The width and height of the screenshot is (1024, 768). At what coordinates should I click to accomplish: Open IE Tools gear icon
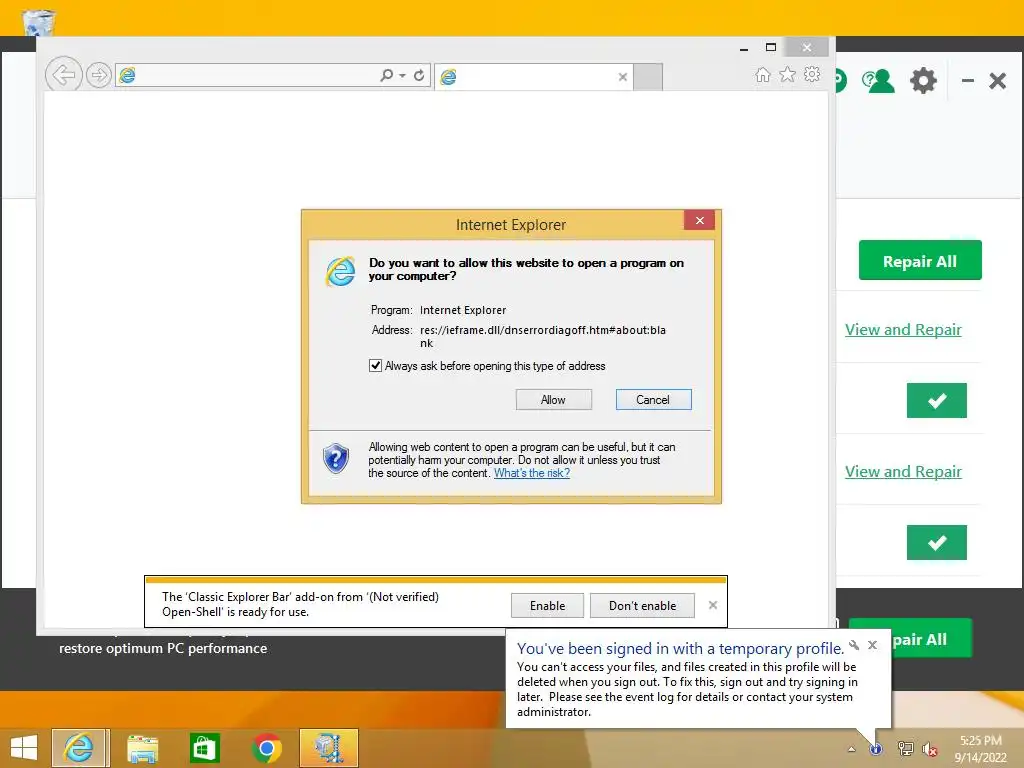pos(812,74)
